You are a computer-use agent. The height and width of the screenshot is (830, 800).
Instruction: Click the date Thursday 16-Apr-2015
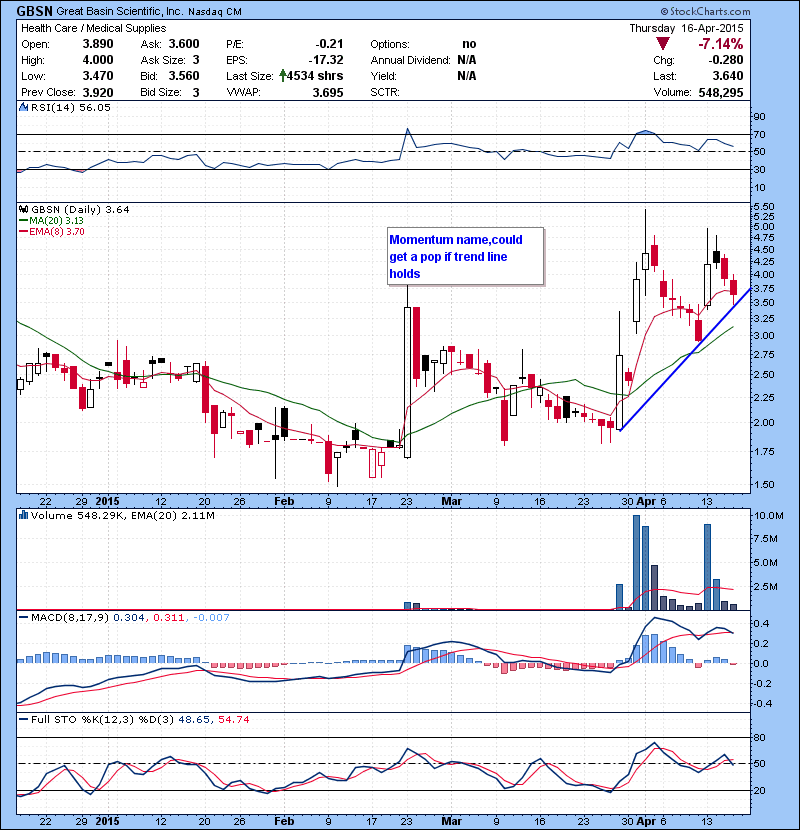coord(686,28)
